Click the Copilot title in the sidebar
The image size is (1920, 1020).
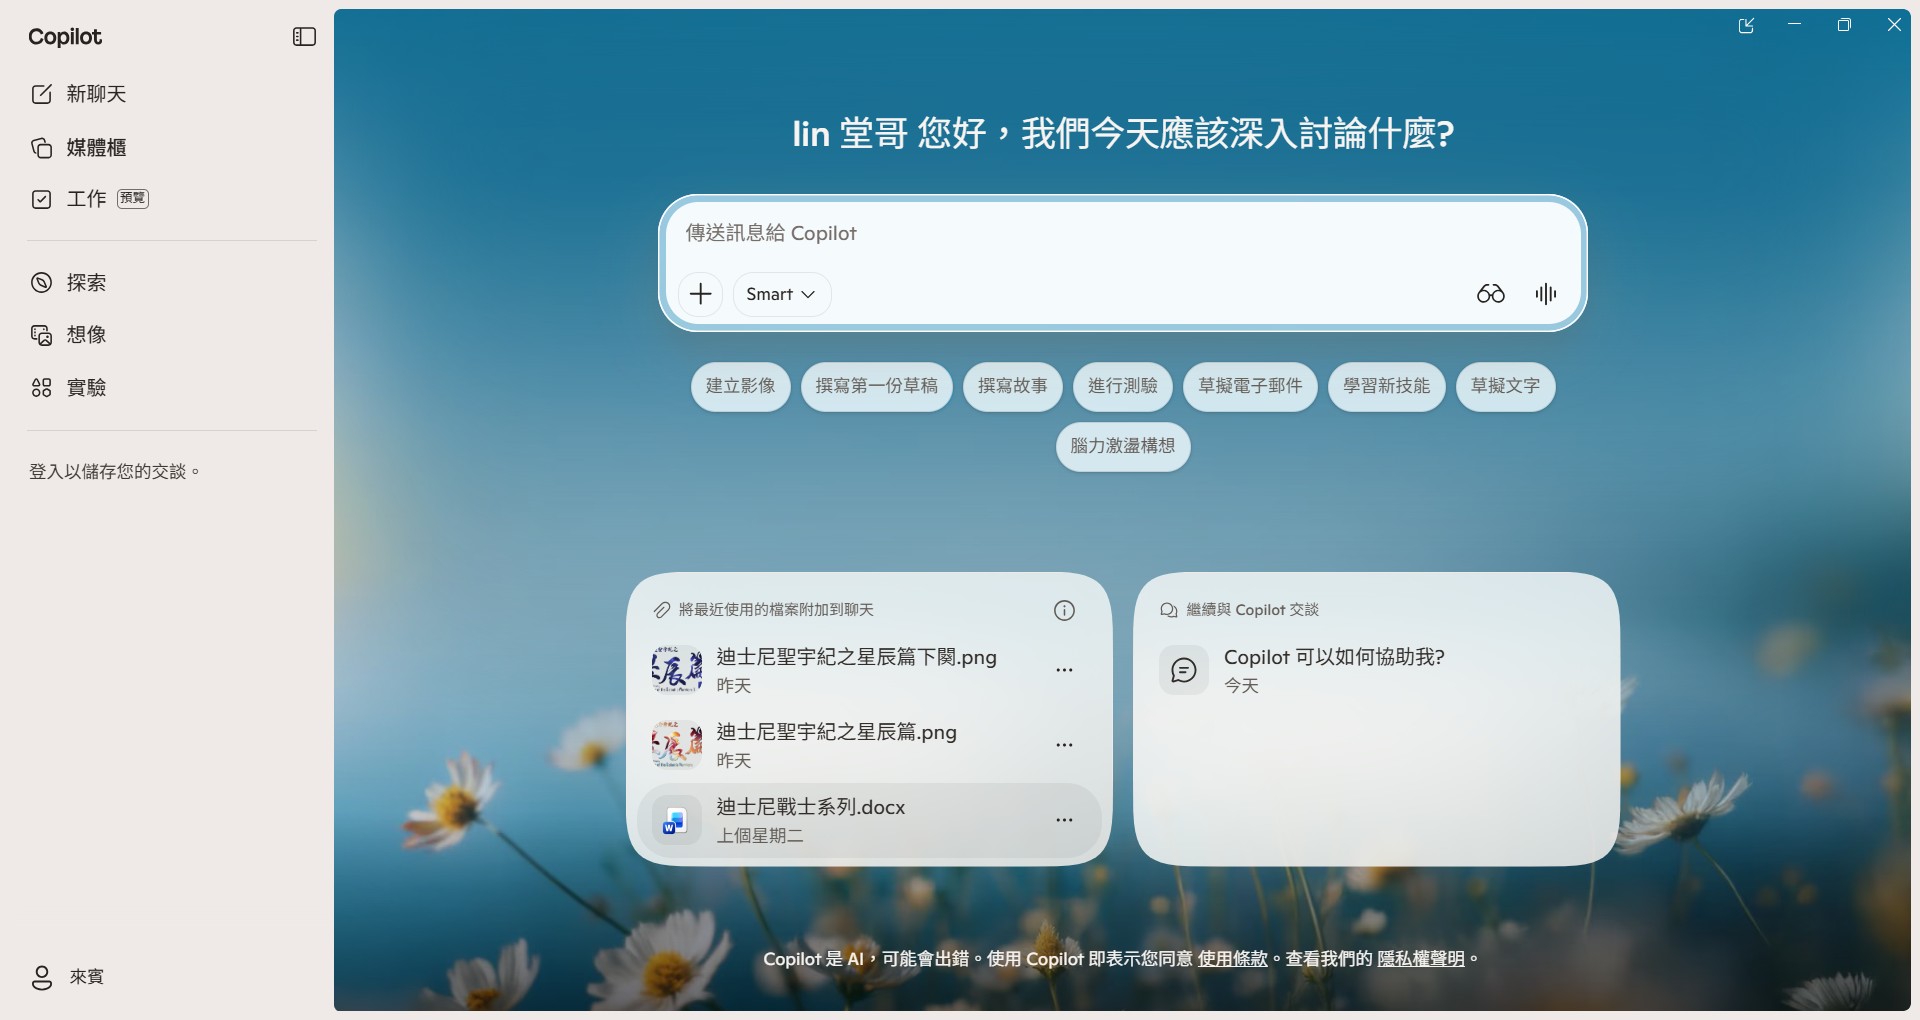tap(65, 37)
